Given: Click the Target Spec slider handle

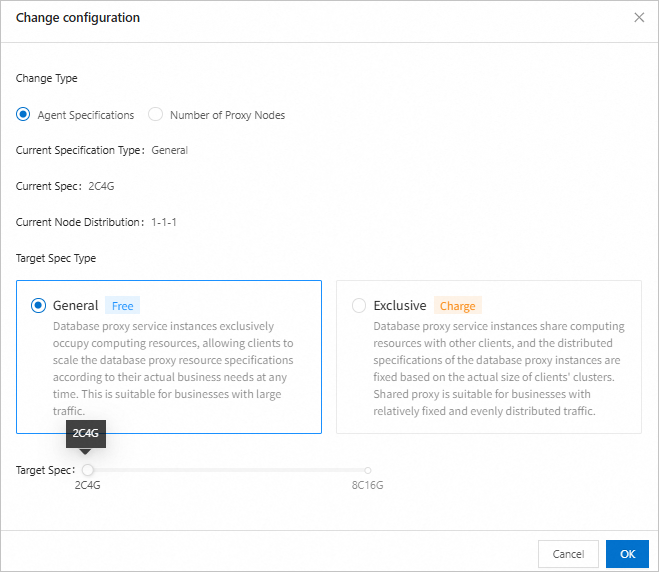Looking at the screenshot, I should click(88, 470).
